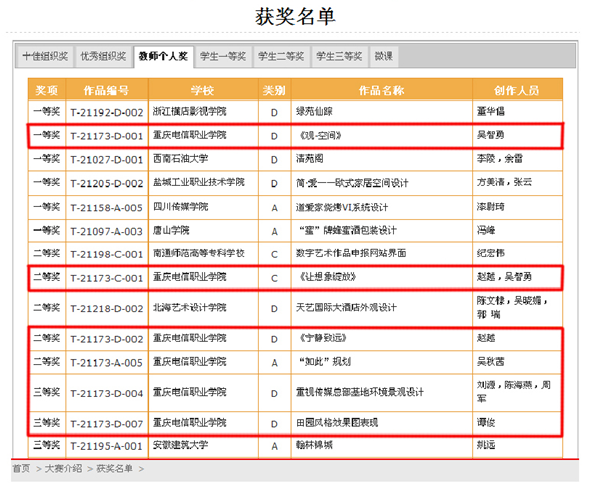Image resolution: width=600 pixels, height=483 pixels.
Task: Click the work title 《让想象绽放》
Action: (x=330, y=277)
